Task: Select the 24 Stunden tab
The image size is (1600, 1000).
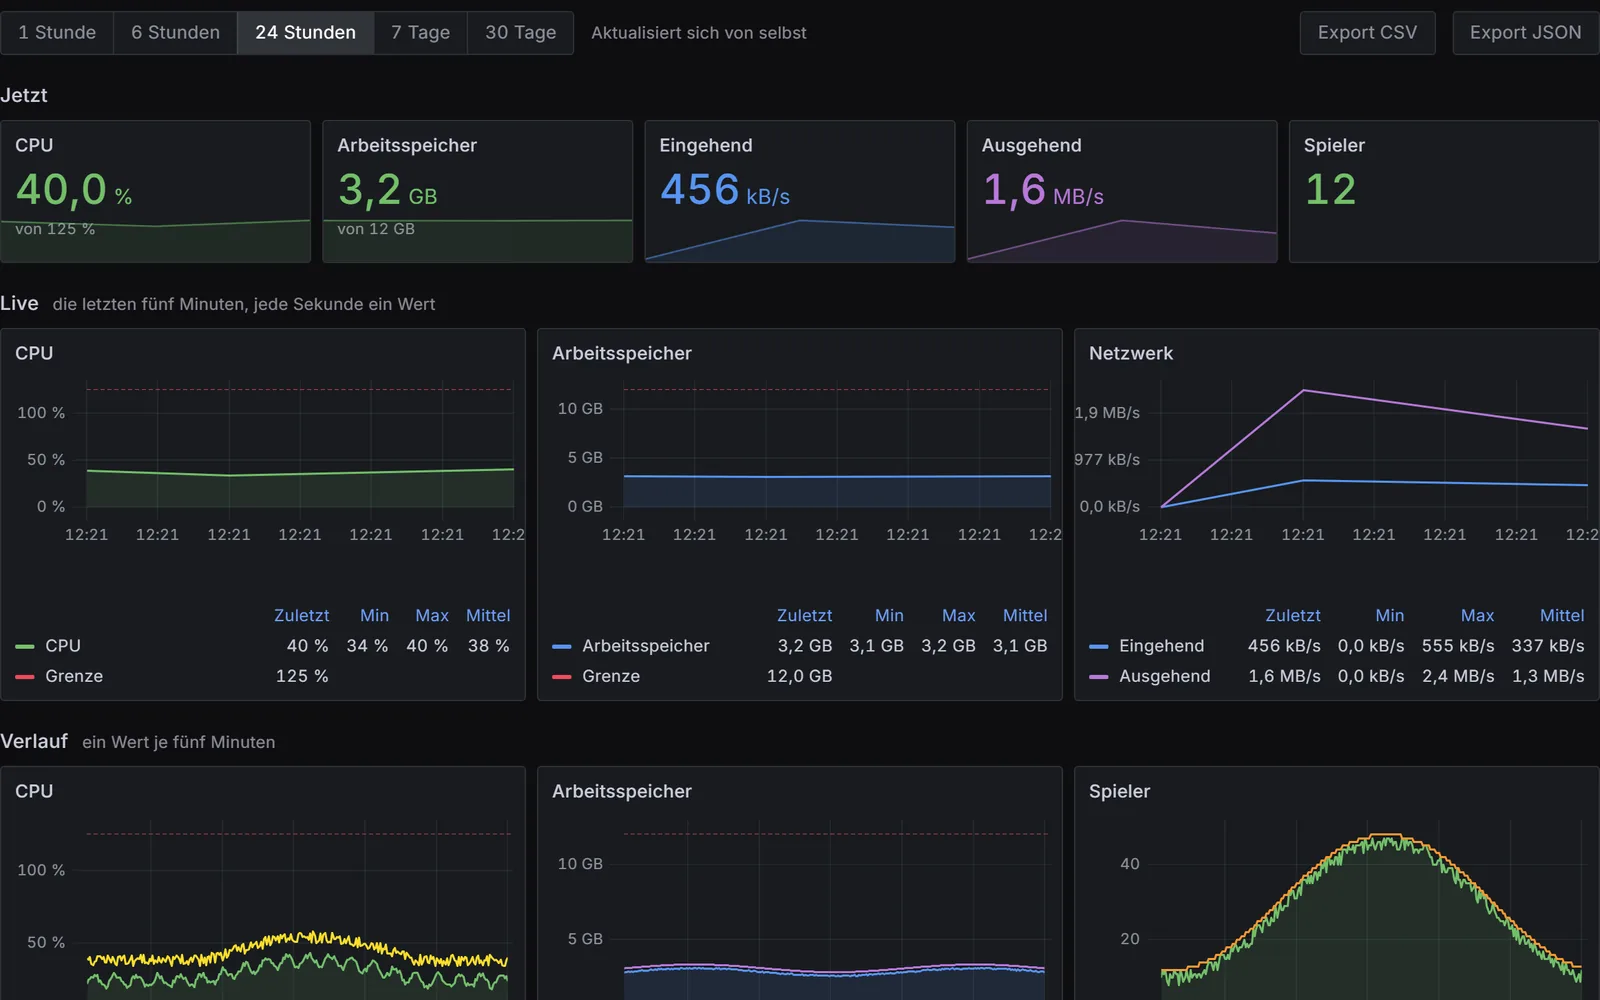Action: coord(305,33)
